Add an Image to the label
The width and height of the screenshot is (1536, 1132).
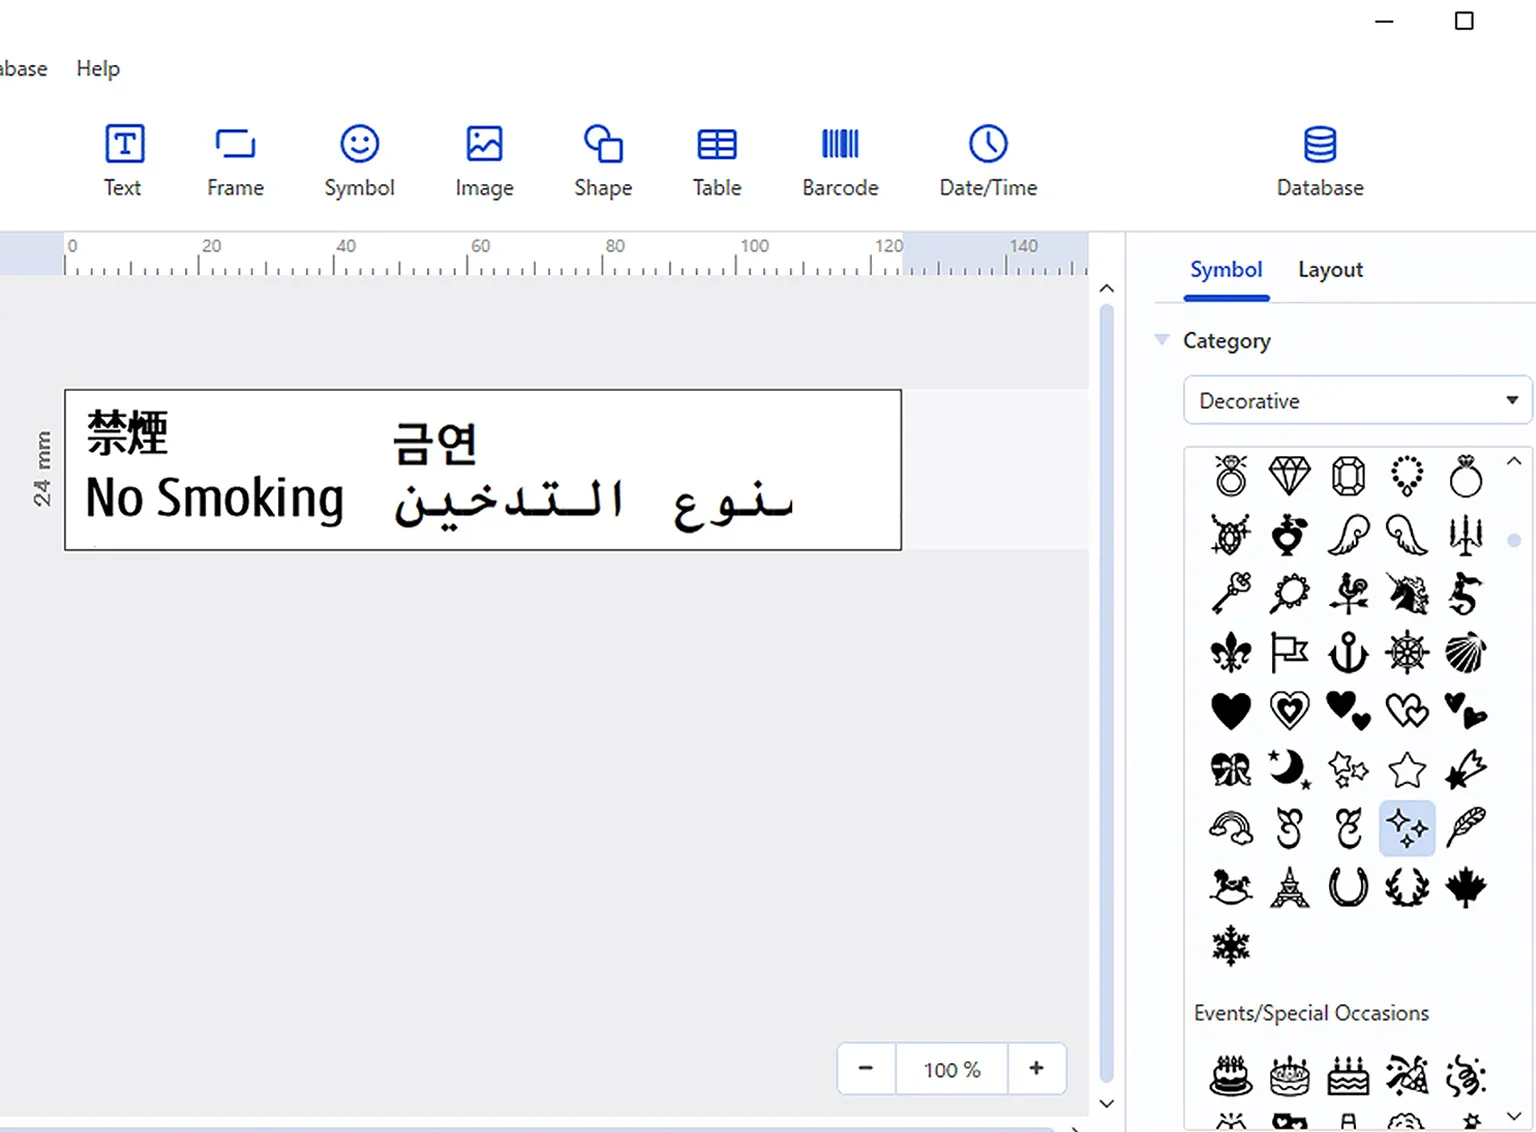[x=483, y=160]
